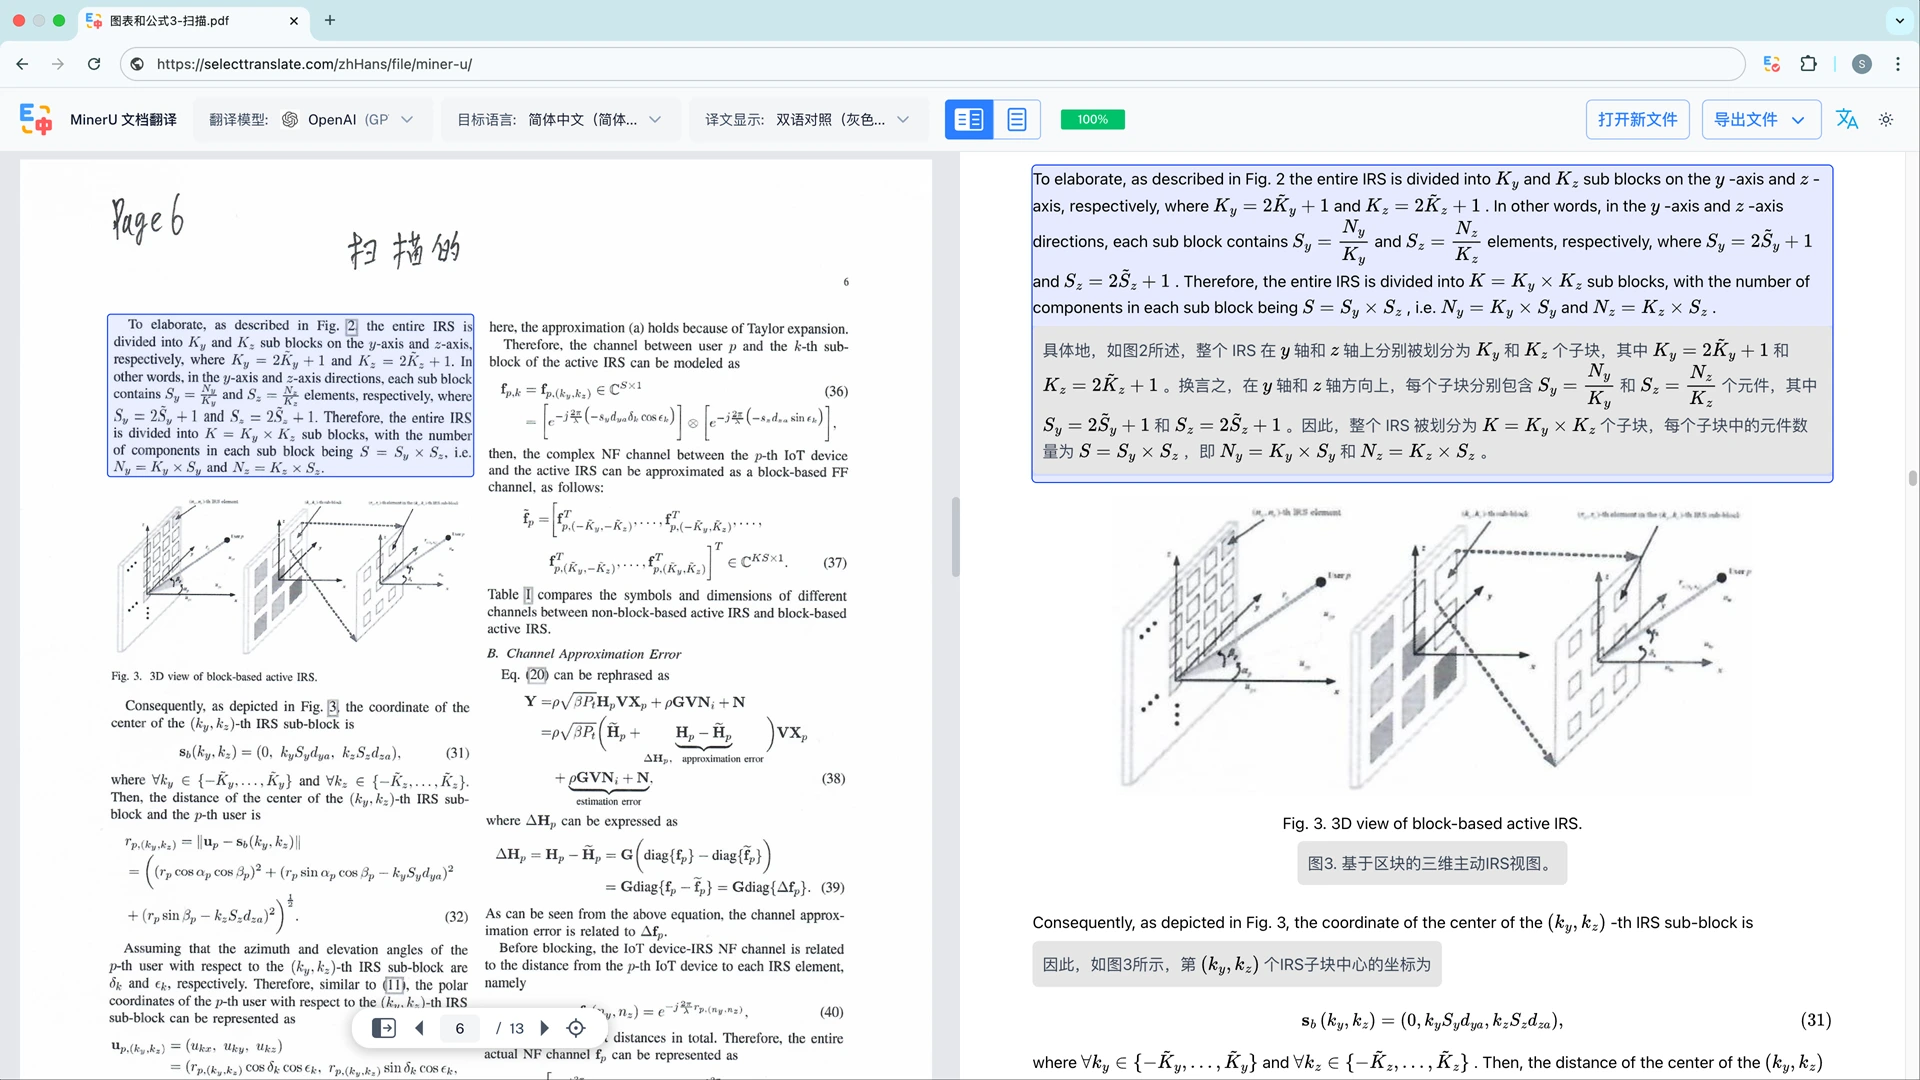Switch to single-column view mode
1920x1080 pixels.
point(1016,120)
